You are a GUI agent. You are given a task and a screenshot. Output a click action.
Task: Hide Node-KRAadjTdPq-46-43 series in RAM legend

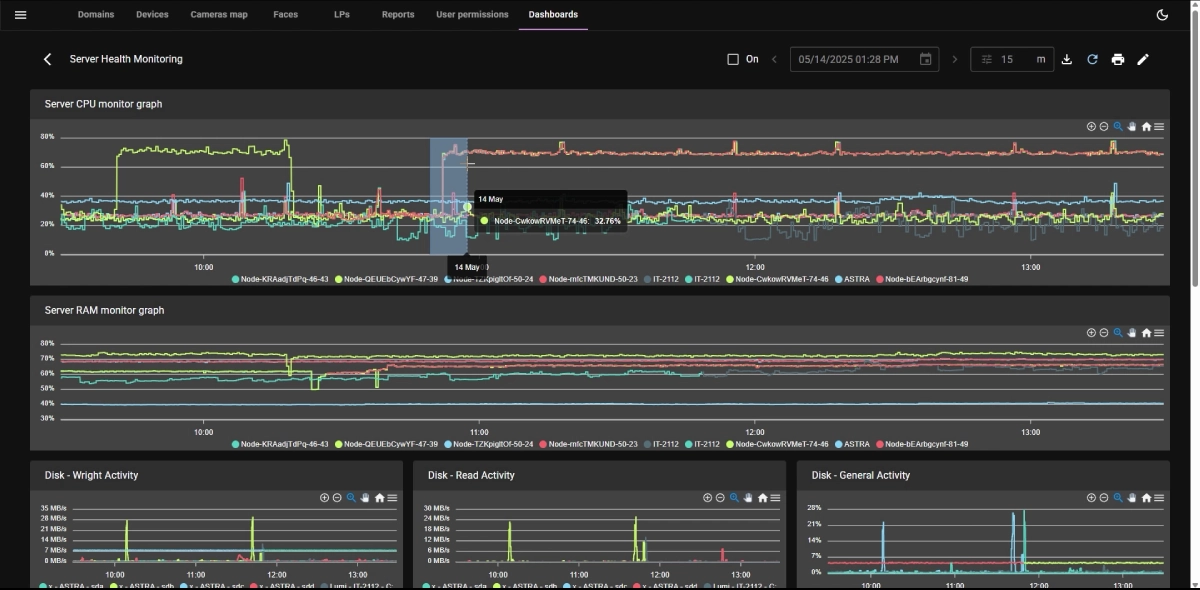[x=279, y=444]
